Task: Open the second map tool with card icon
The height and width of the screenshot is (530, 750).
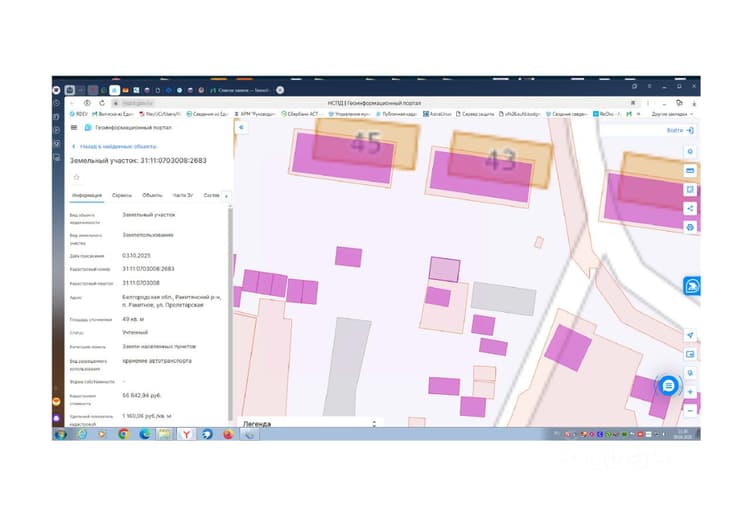Action: [x=690, y=171]
